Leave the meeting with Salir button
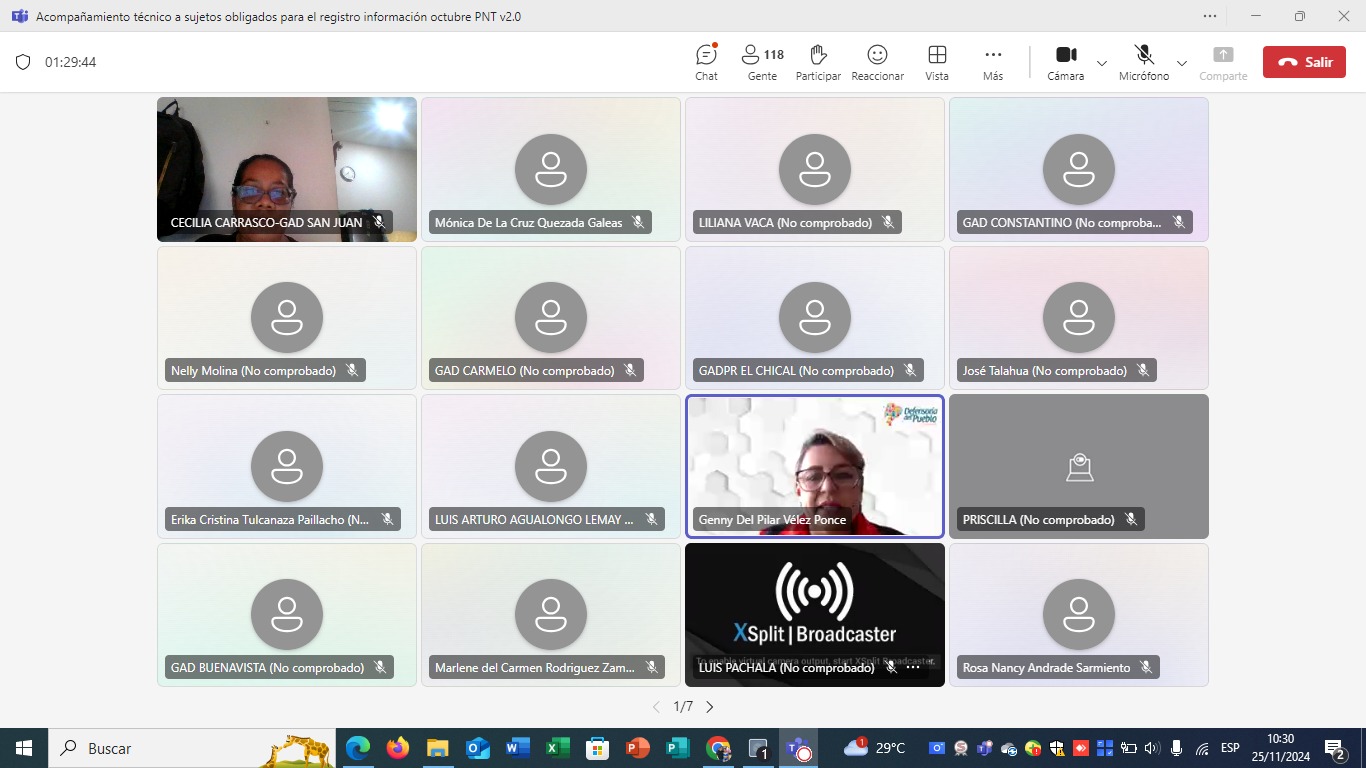The width and height of the screenshot is (1366, 768). pyautogui.click(x=1303, y=62)
